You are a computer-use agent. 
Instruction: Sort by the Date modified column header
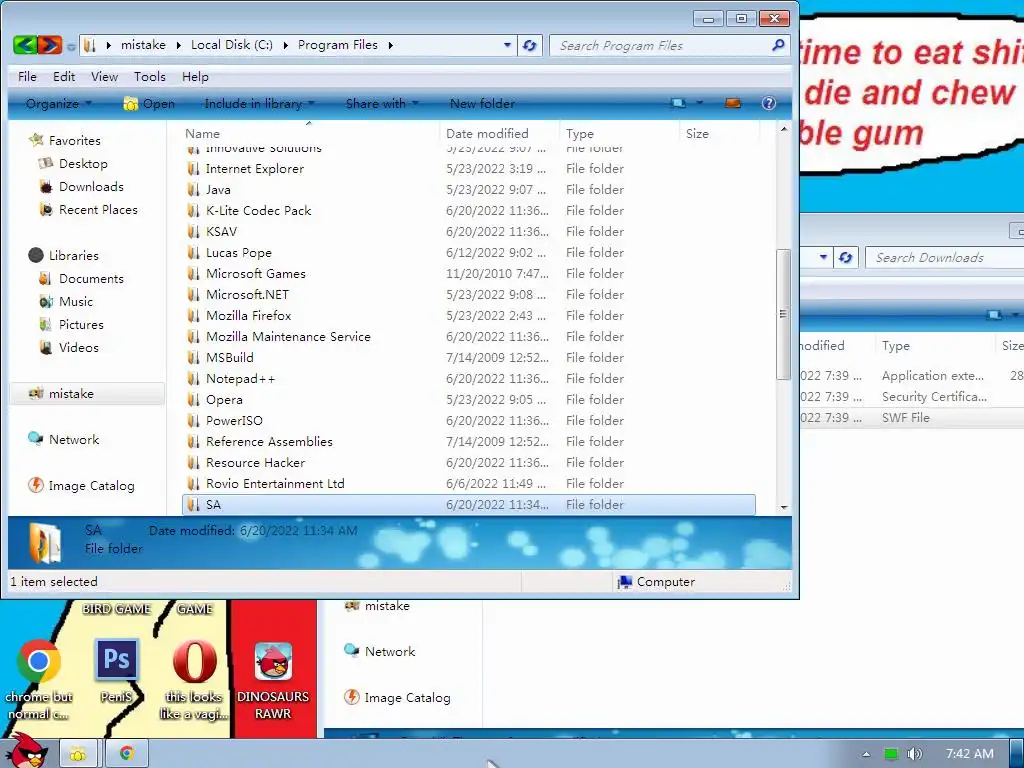coord(500,133)
